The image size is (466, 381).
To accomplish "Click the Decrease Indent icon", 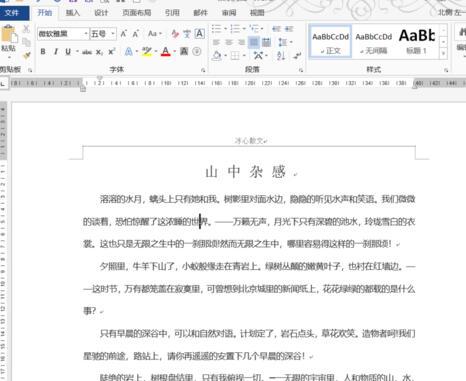I will (276, 29).
